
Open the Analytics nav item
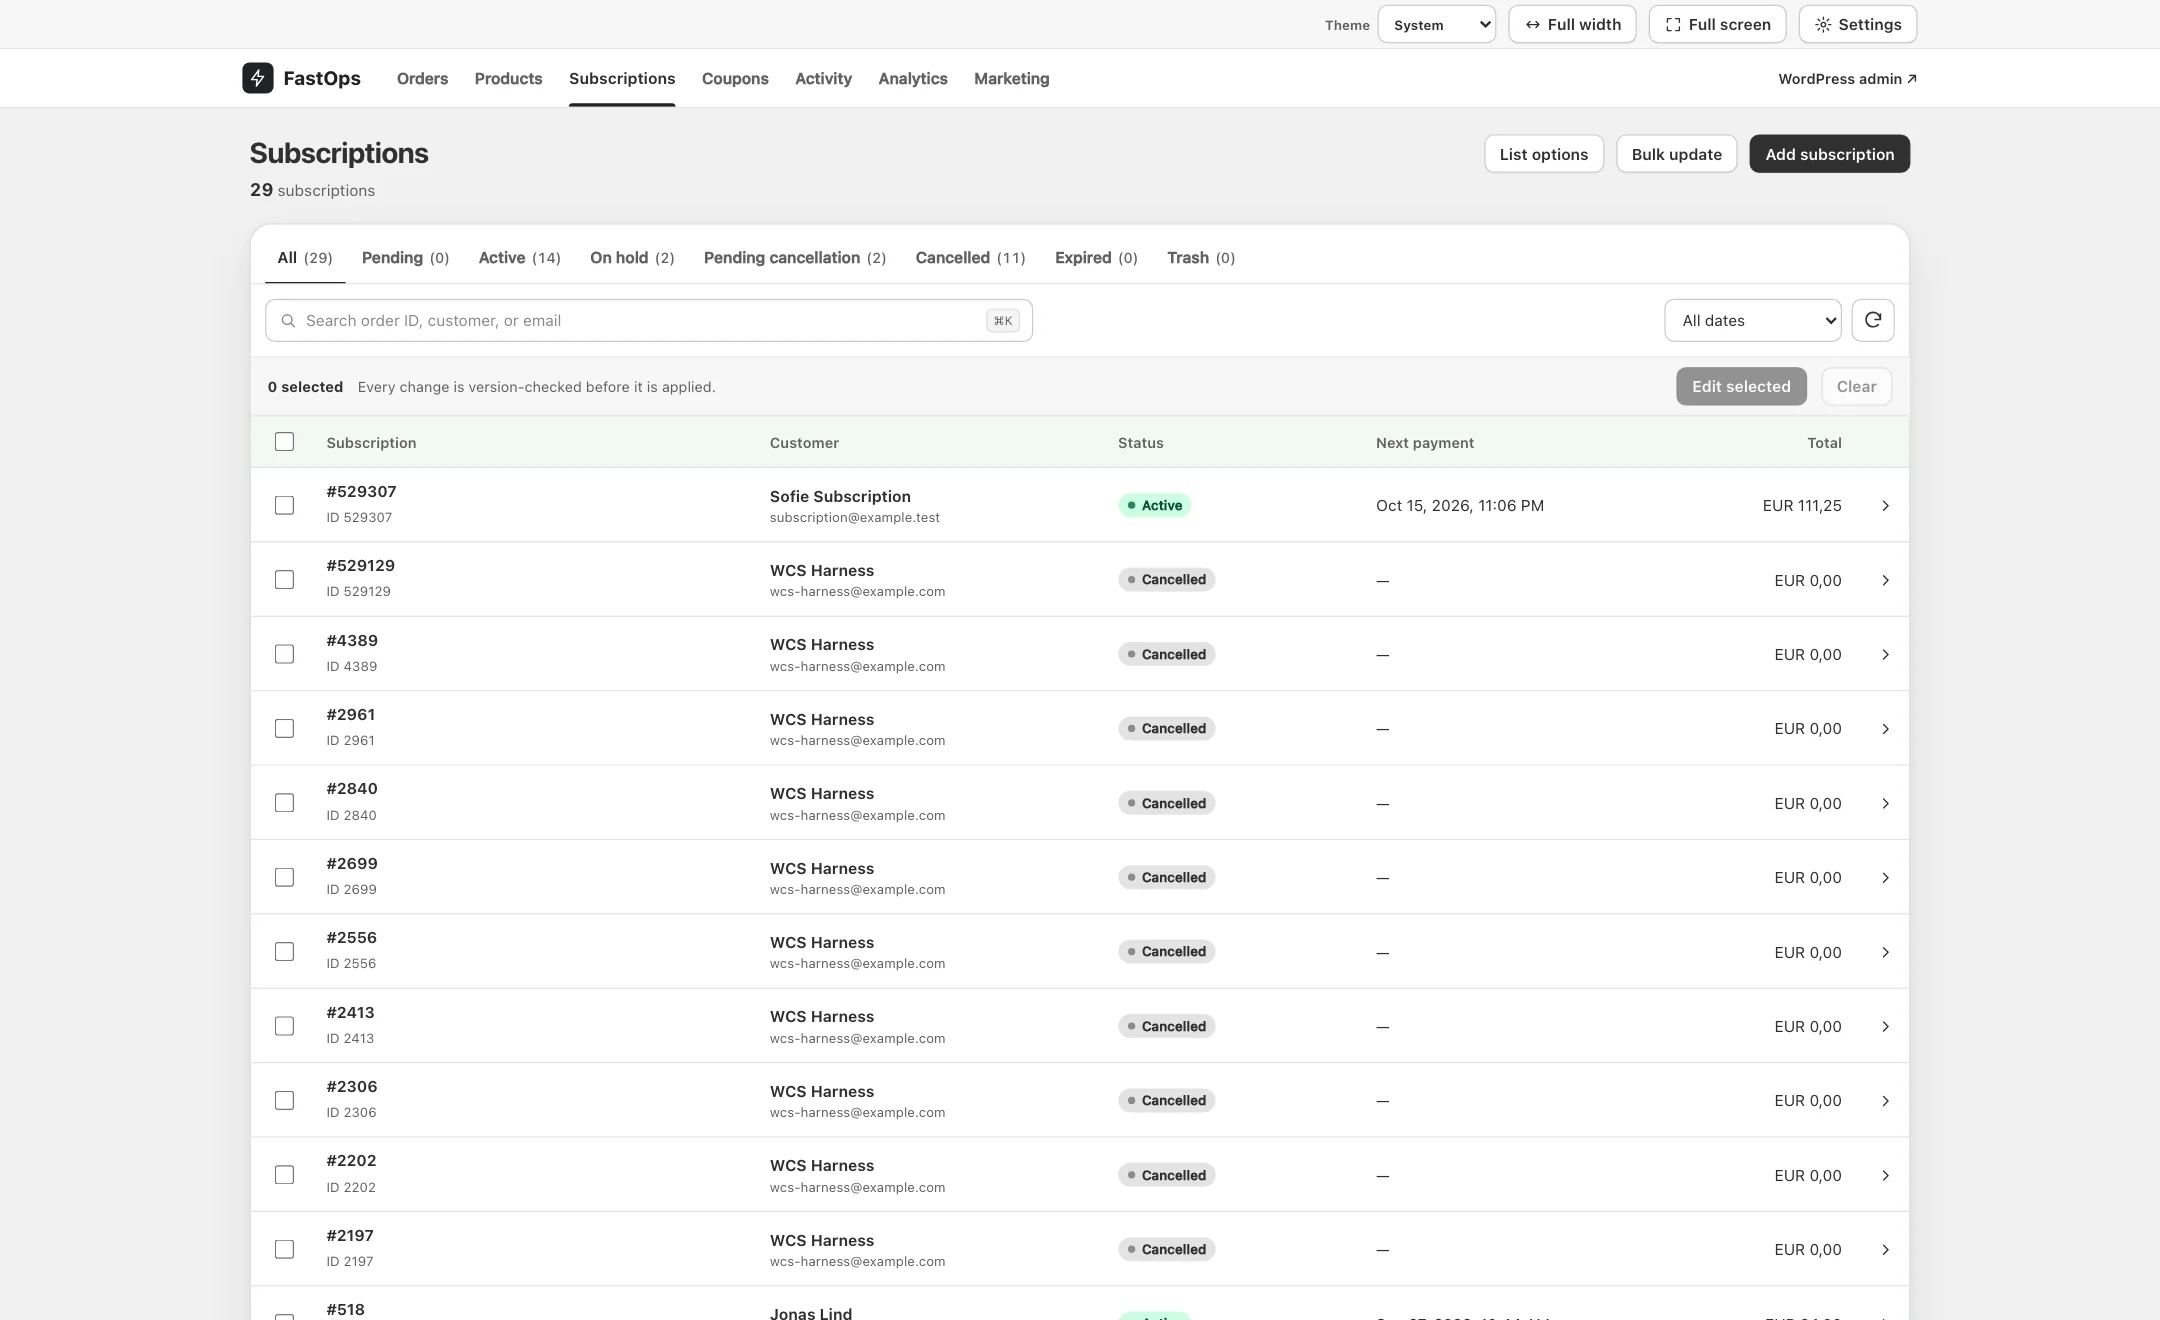(912, 78)
